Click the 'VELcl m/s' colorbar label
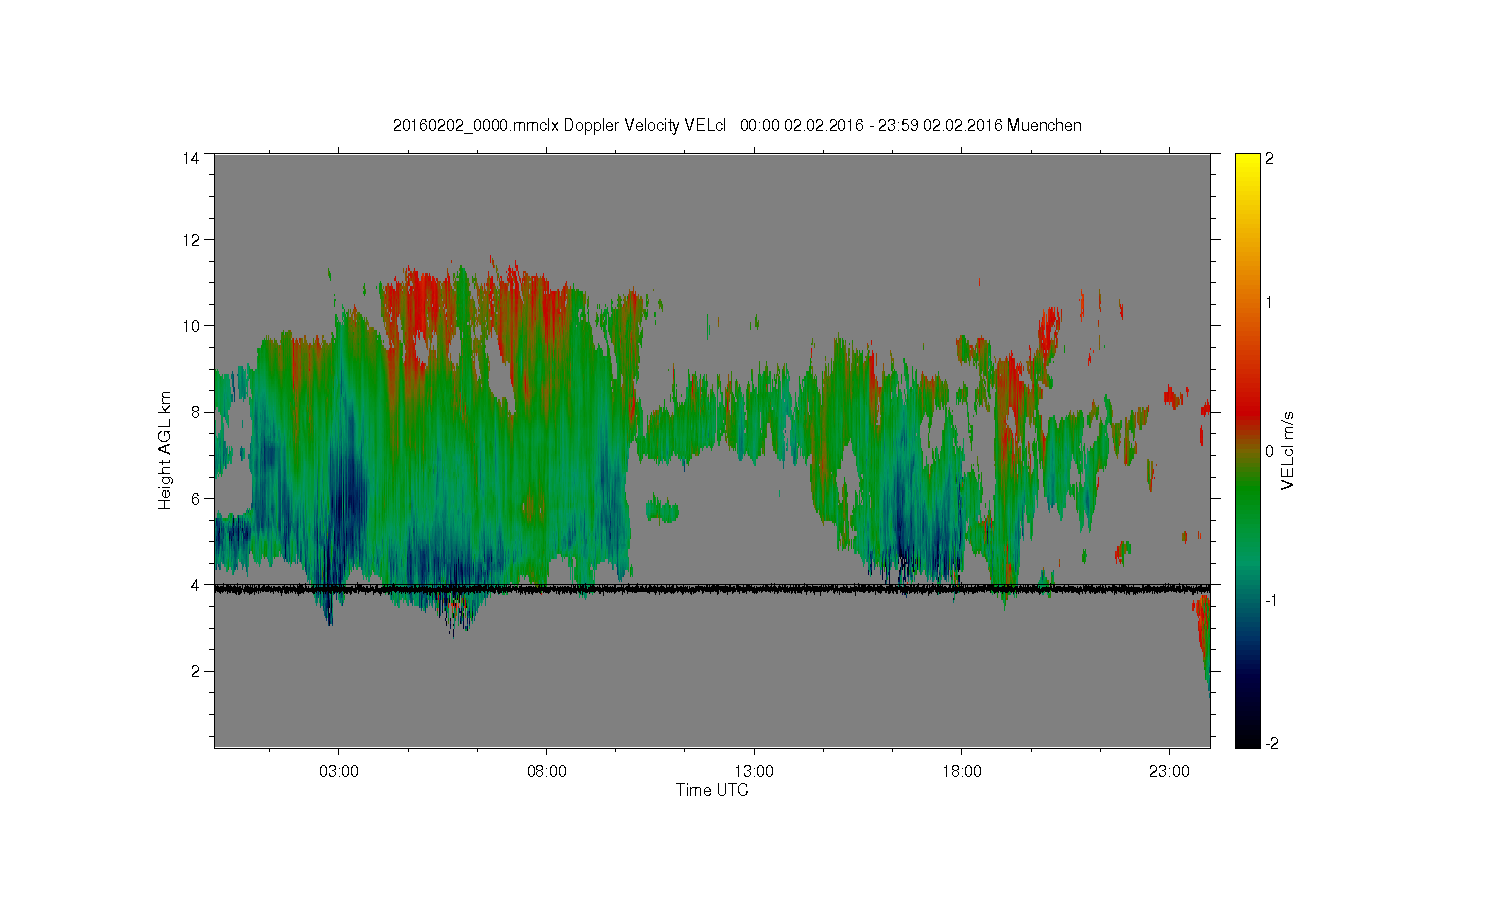 point(1288,450)
